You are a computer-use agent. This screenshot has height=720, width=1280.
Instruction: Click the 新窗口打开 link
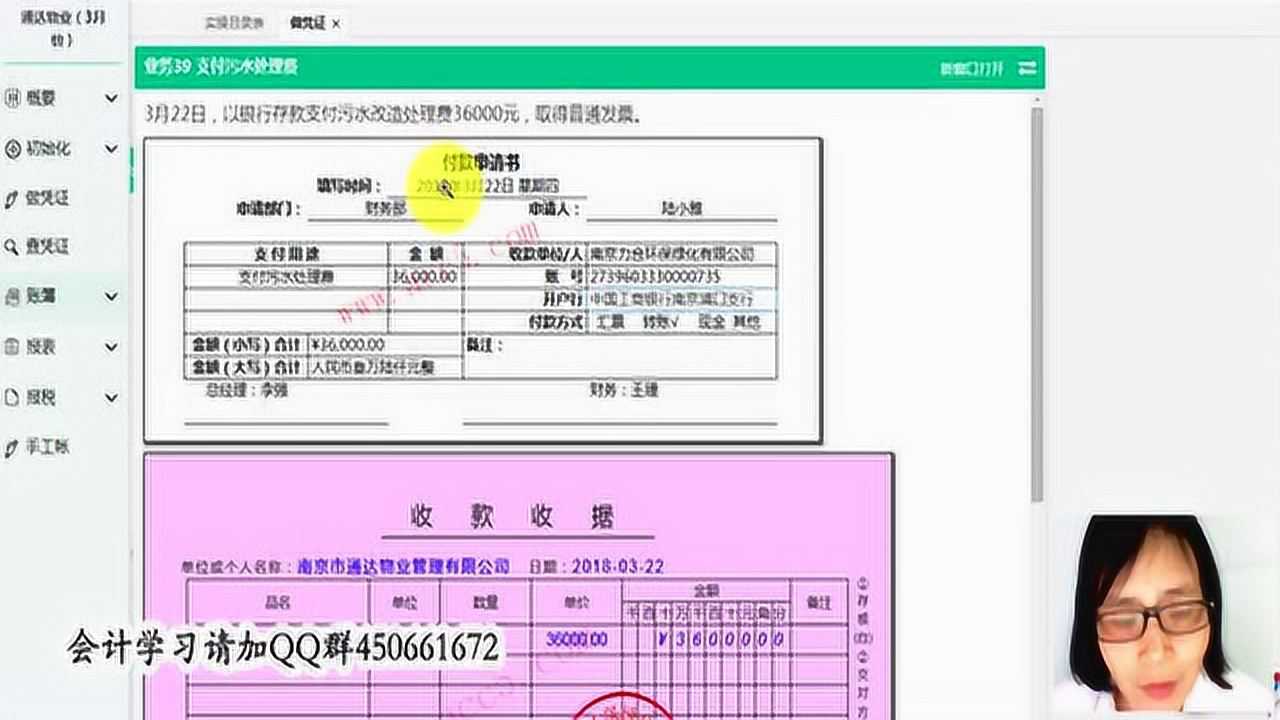click(971, 68)
